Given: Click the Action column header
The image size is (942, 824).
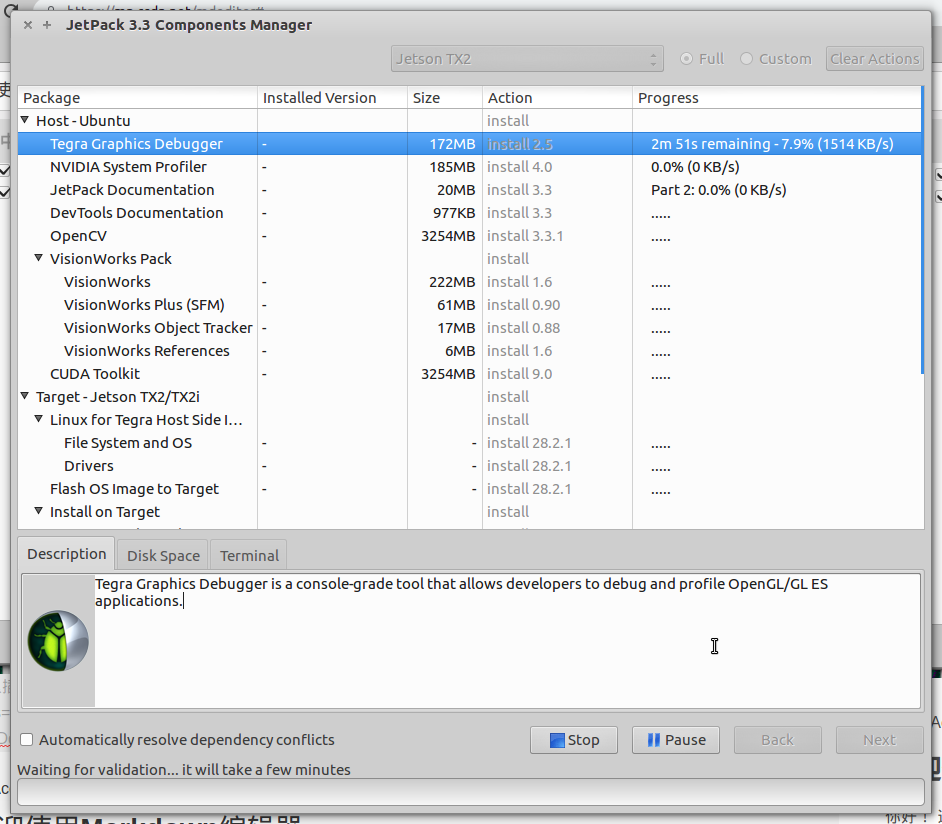Looking at the screenshot, I should tap(557, 97).
